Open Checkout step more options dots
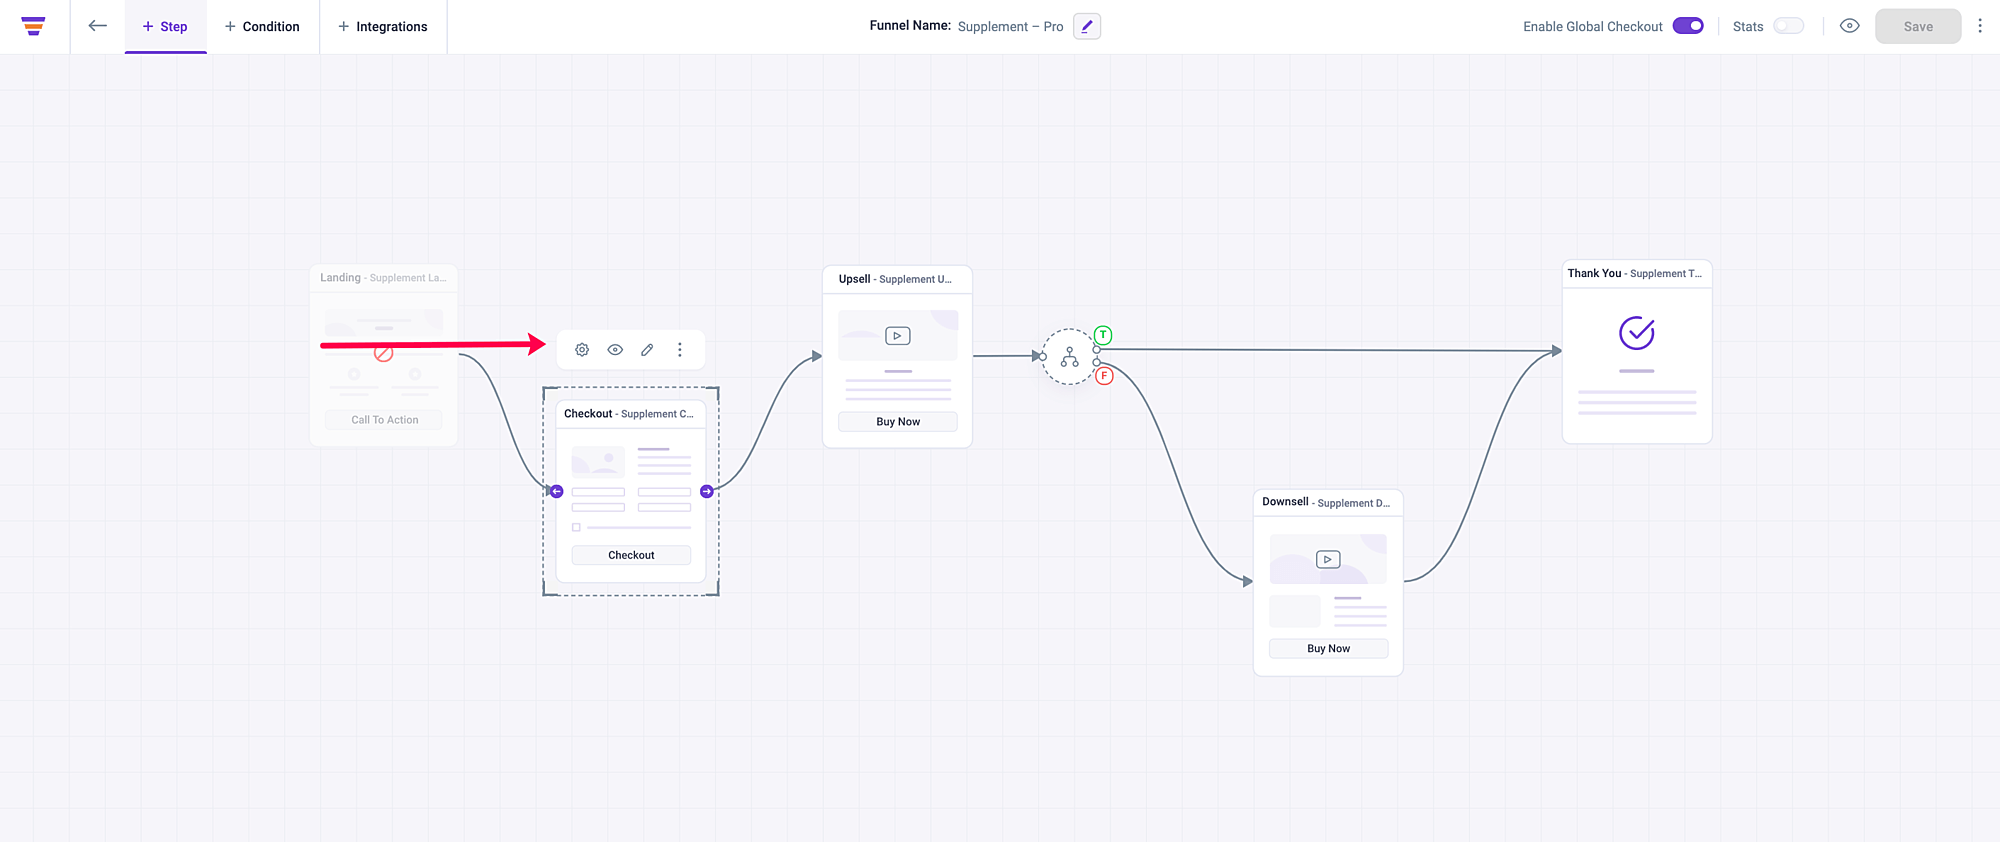The image size is (2000, 842). (x=680, y=350)
